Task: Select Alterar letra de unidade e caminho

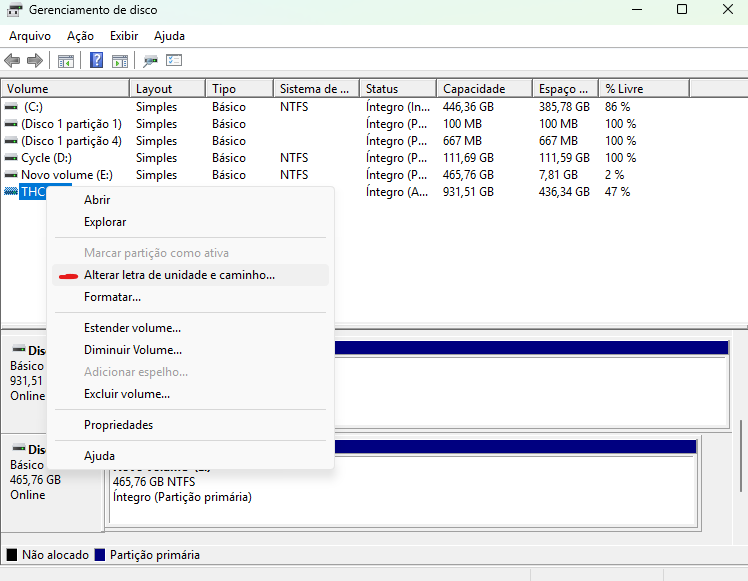Action: tap(190, 275)
